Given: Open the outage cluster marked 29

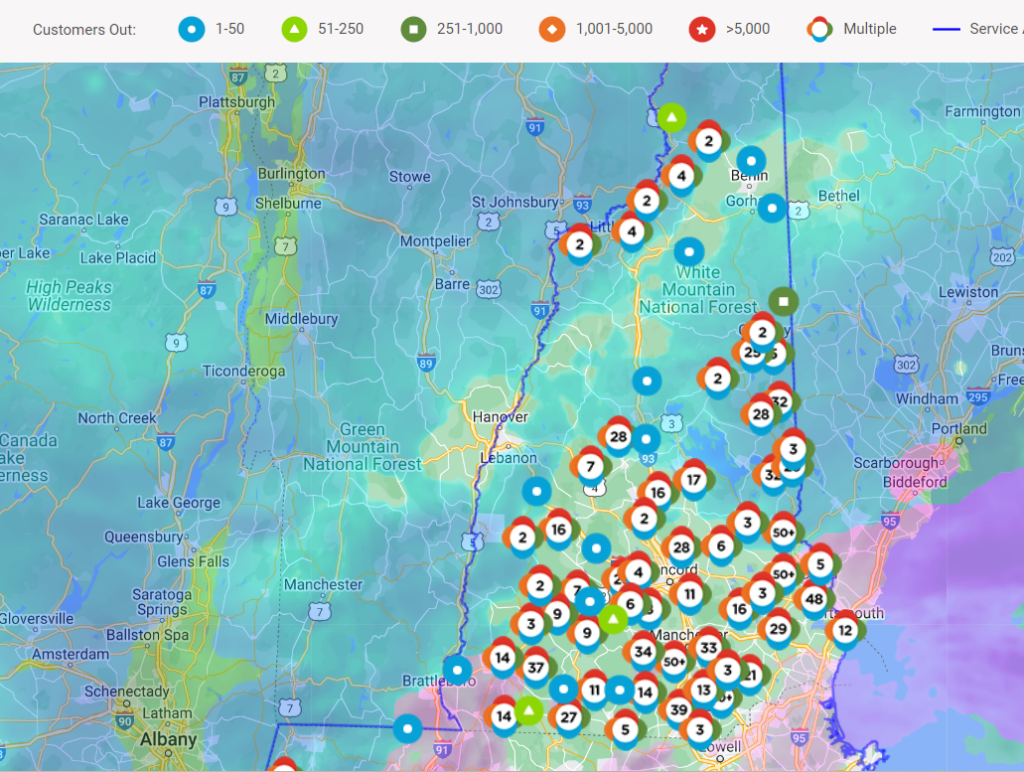Looking at the screenshot, I should click(777, 629).
